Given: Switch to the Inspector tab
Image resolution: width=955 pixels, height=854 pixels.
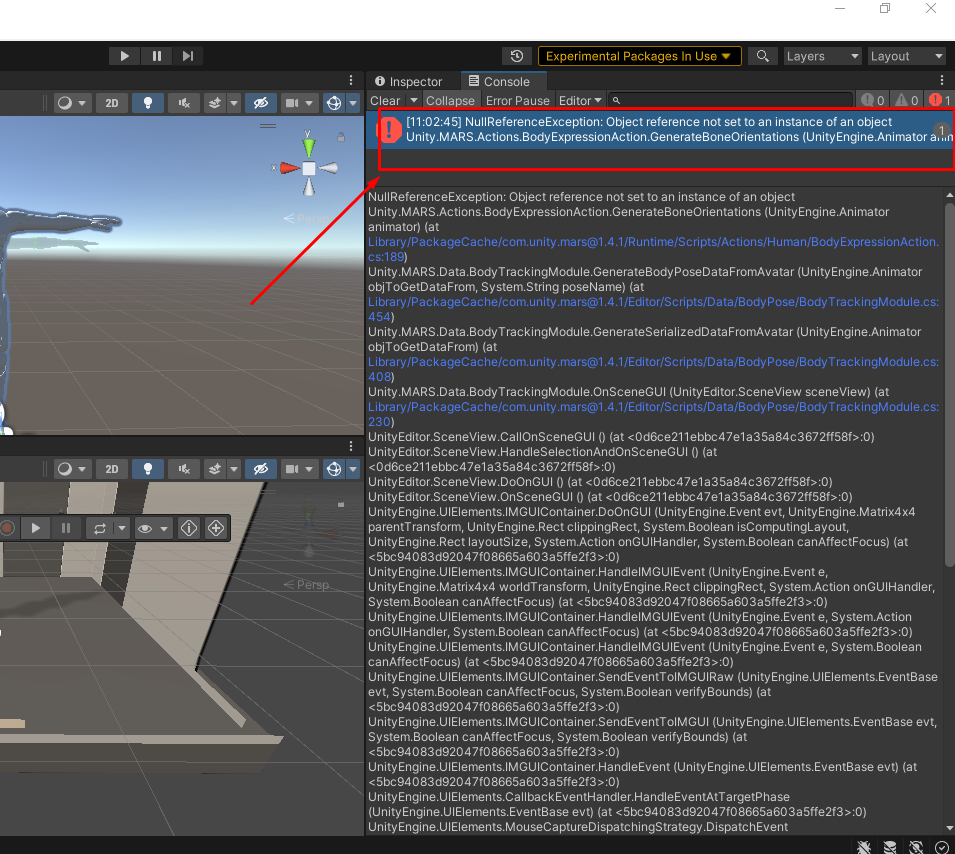Looking at the screenshot, I should [x=408, y=82].
